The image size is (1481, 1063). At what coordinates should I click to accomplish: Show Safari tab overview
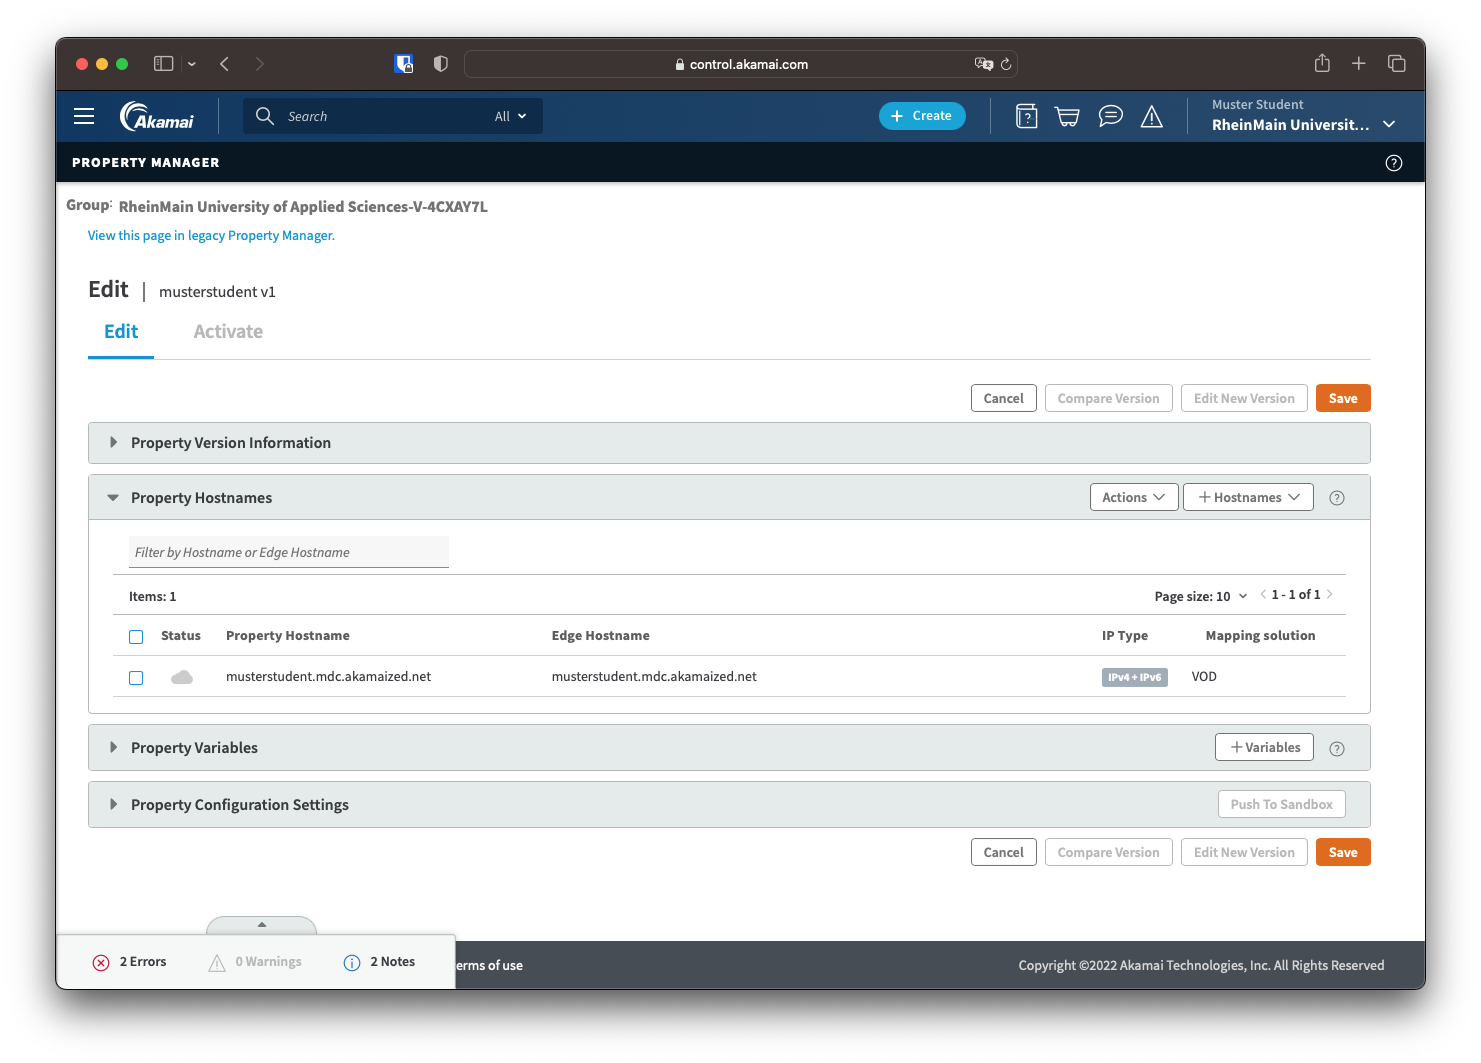(x=1397, y=64)
